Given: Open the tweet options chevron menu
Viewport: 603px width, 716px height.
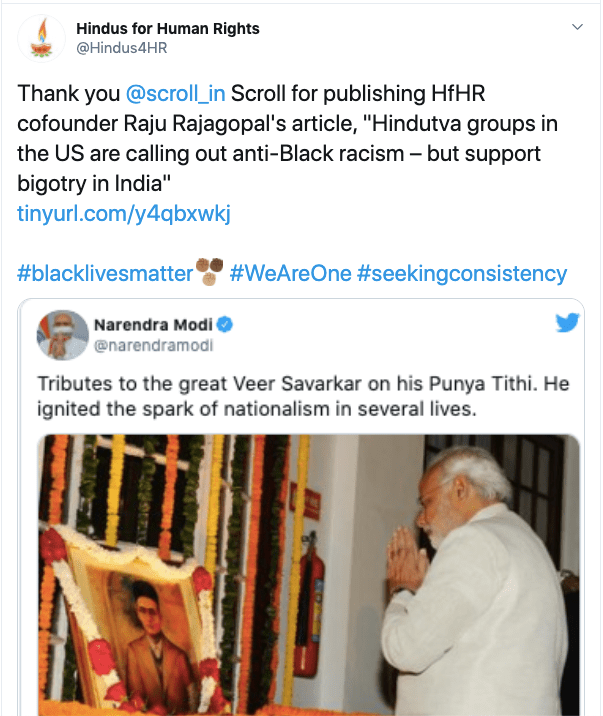Looking at the screenshot, I should coord(577,27).
